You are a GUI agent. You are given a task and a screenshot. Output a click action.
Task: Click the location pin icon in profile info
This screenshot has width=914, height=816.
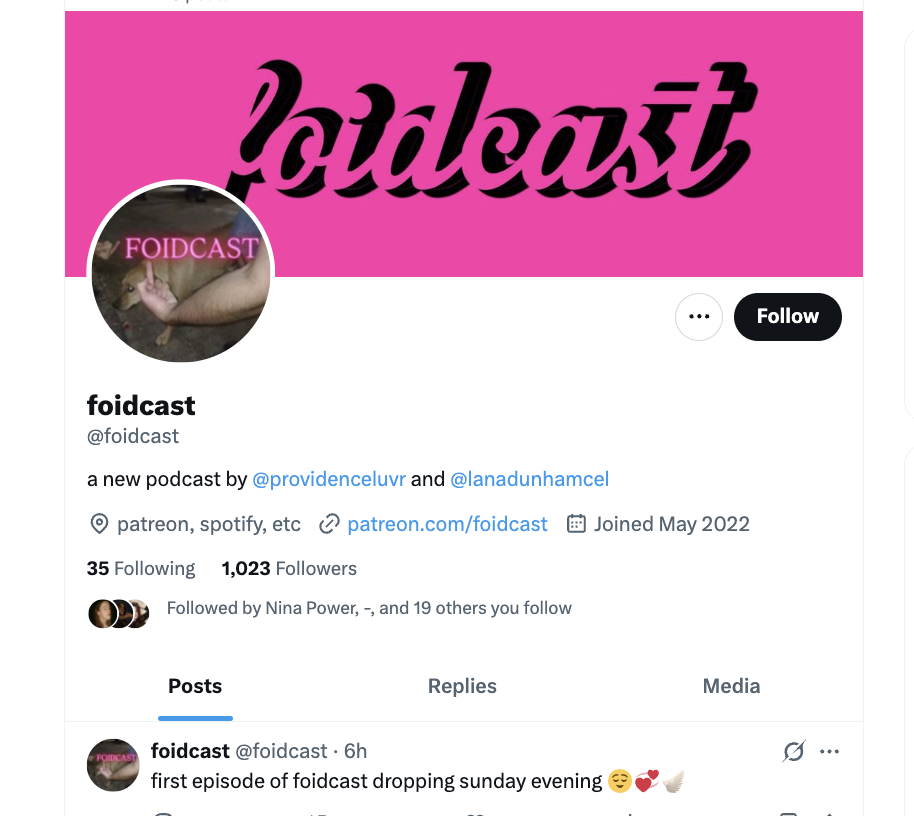(99, 524)
